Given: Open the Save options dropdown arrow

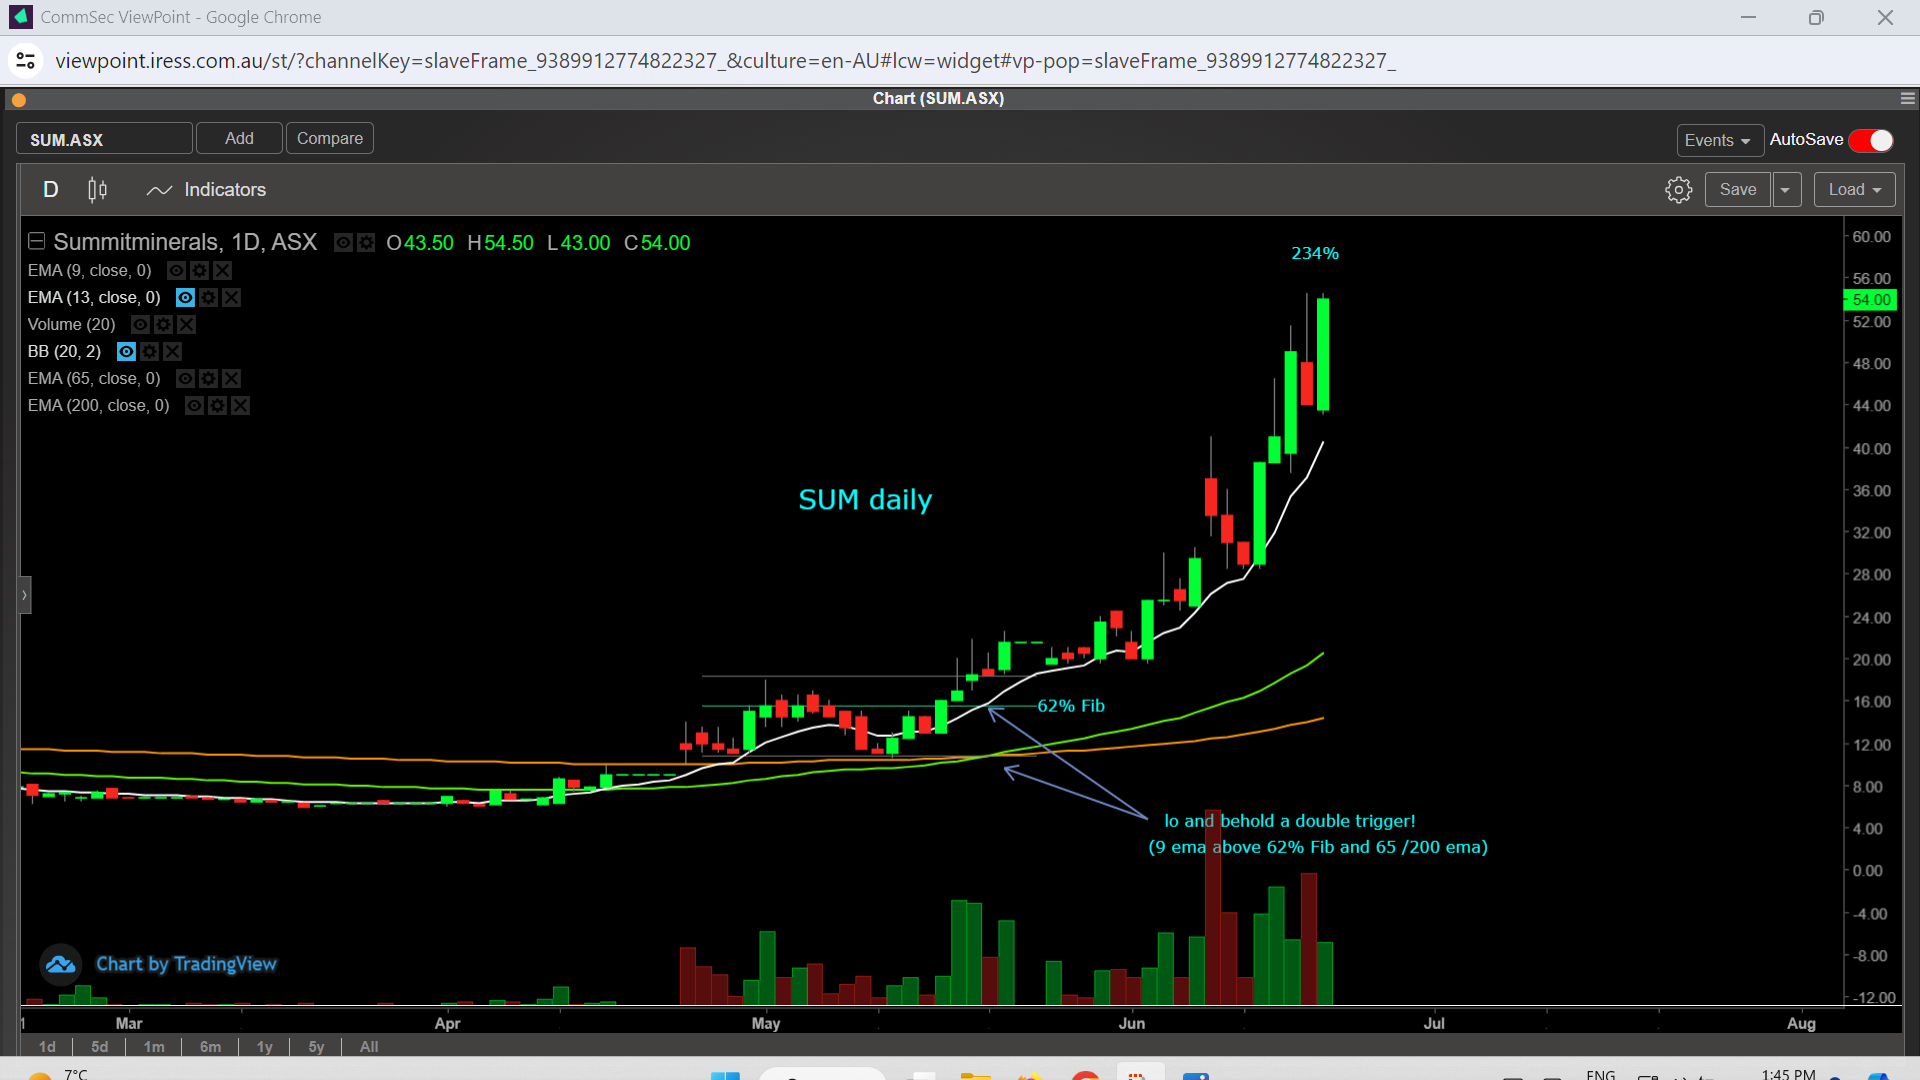Looking at the screenshot, I should click(x=1785, y=190).
